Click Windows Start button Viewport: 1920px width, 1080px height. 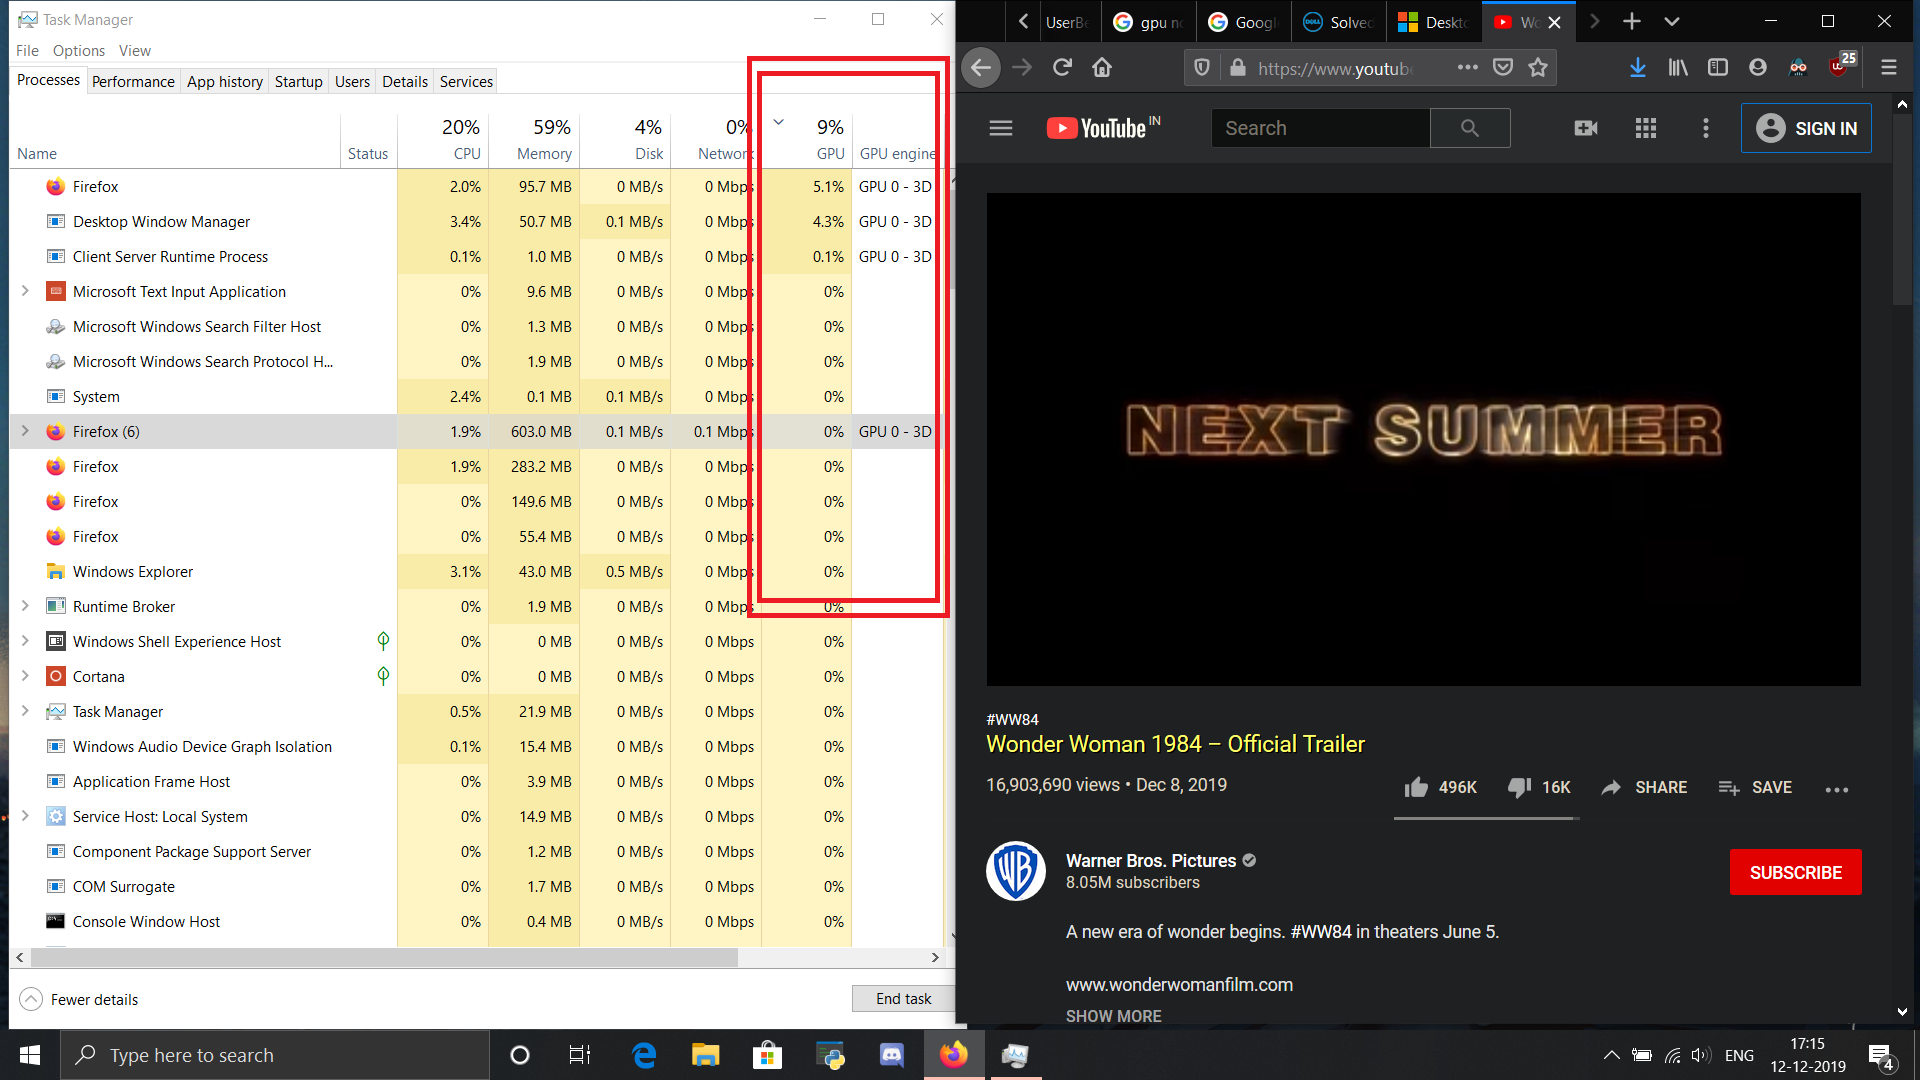30,1055
